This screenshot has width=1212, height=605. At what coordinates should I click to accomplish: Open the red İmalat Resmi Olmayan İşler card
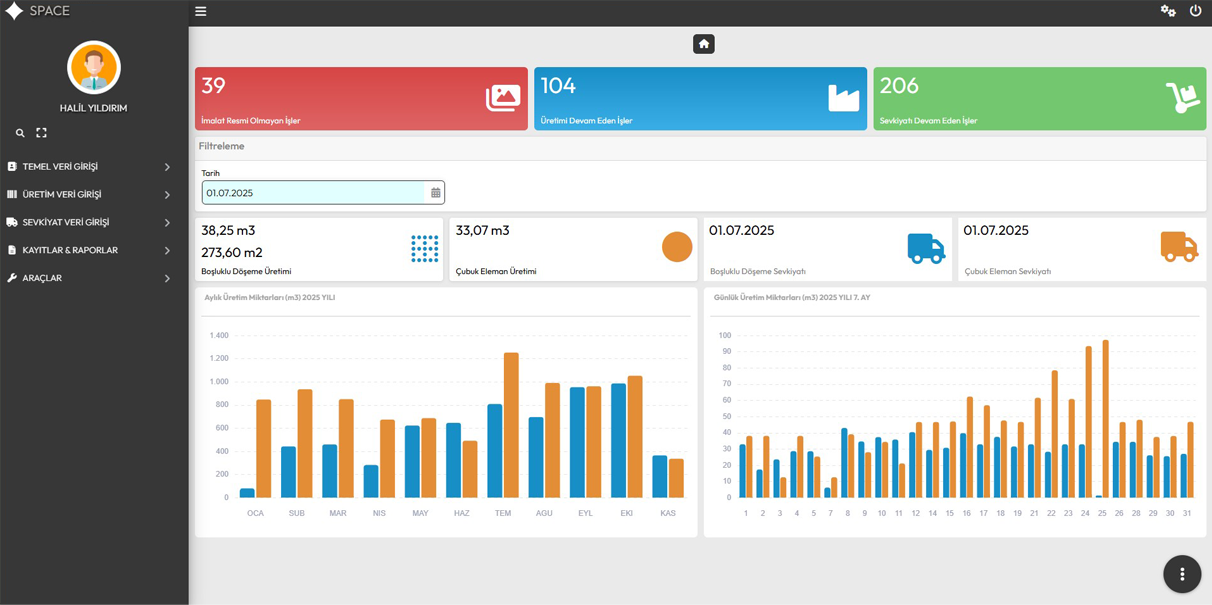pyautogui.click(x=361, y=99)
